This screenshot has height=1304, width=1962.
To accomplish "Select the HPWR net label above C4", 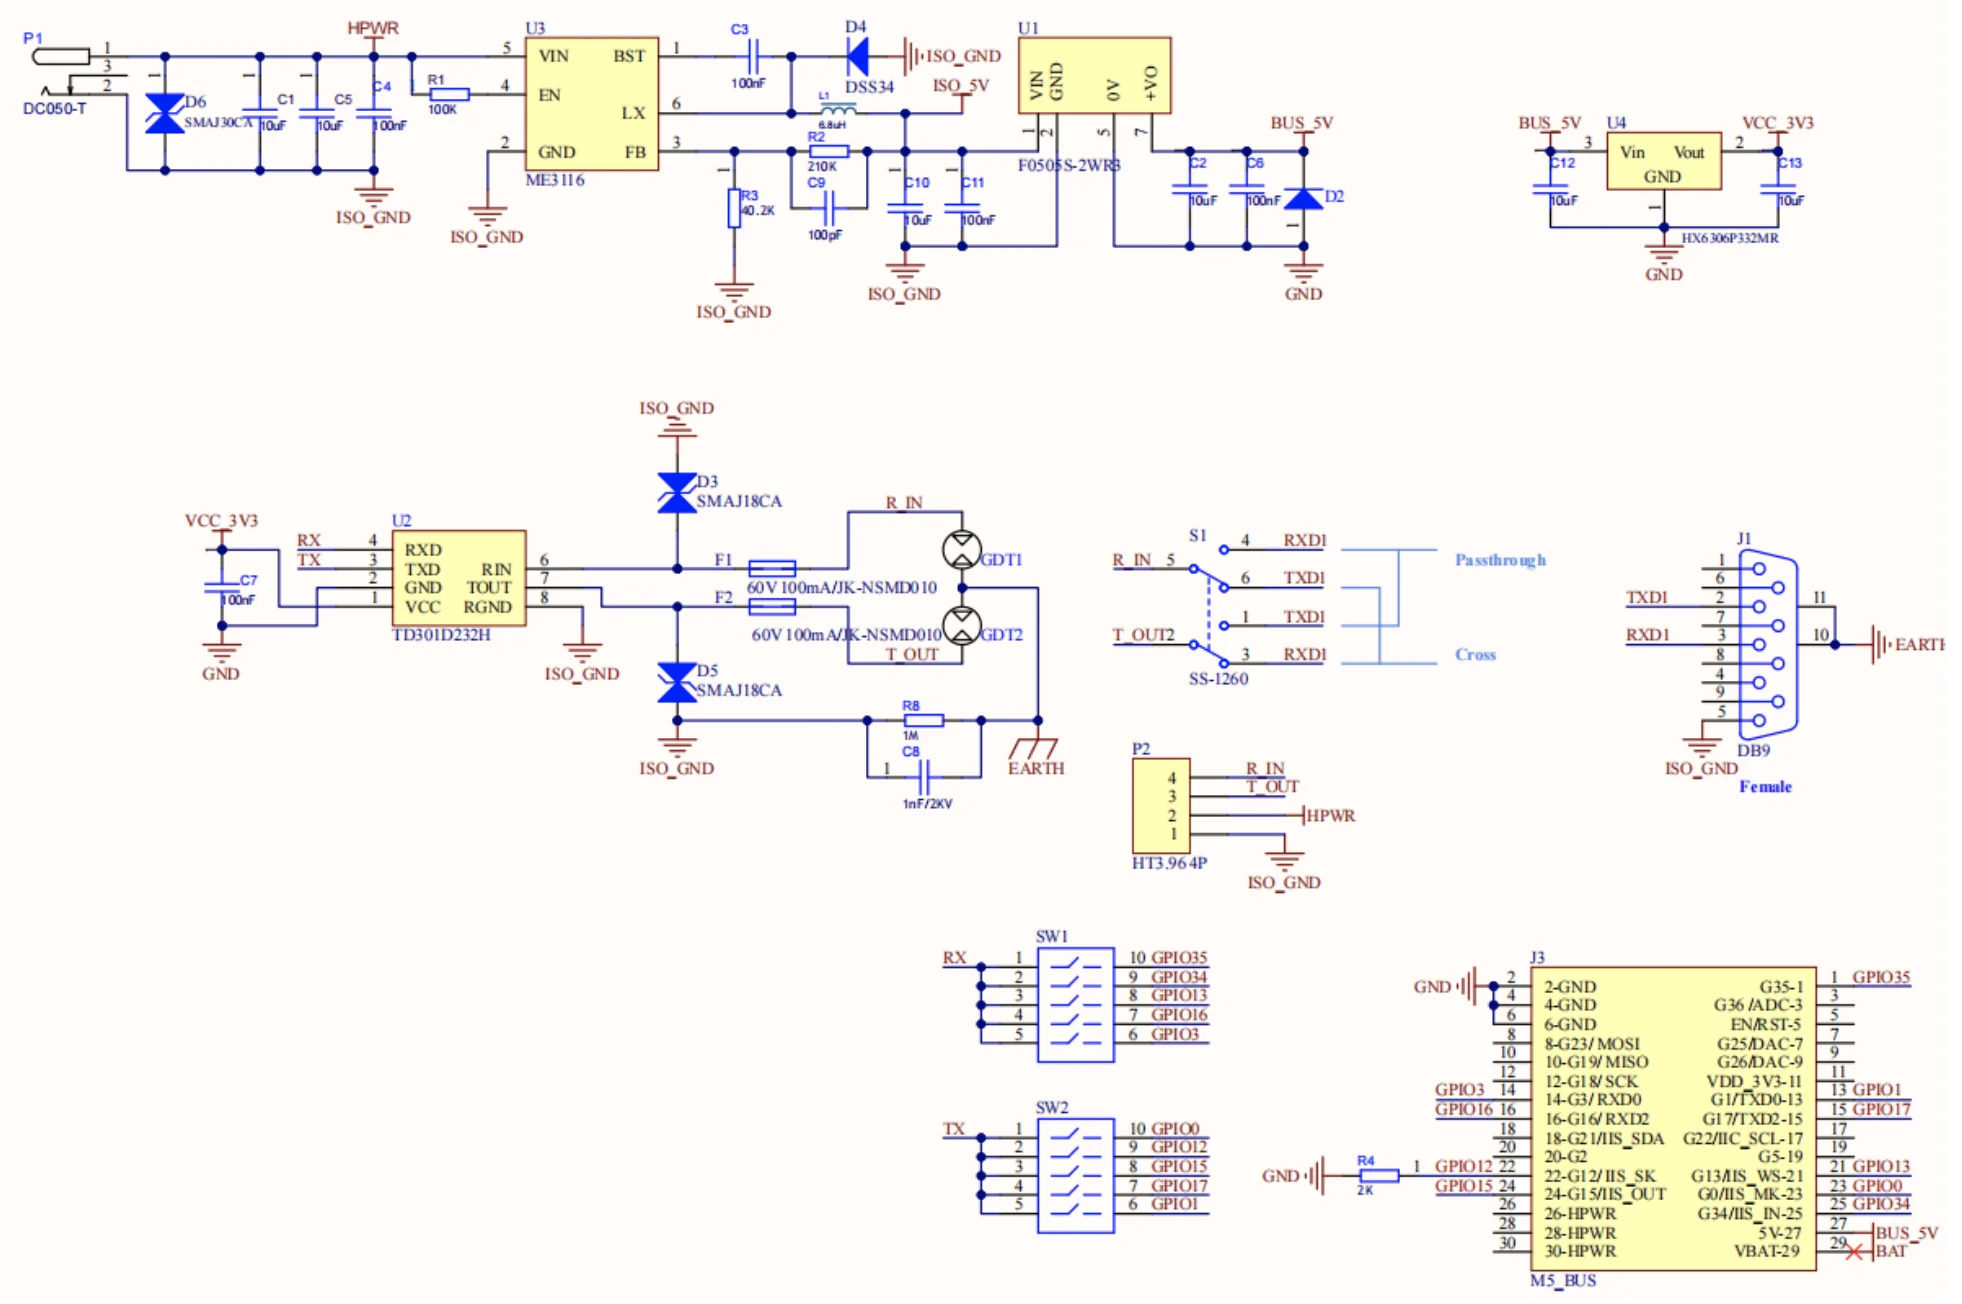I will (372, 28).
